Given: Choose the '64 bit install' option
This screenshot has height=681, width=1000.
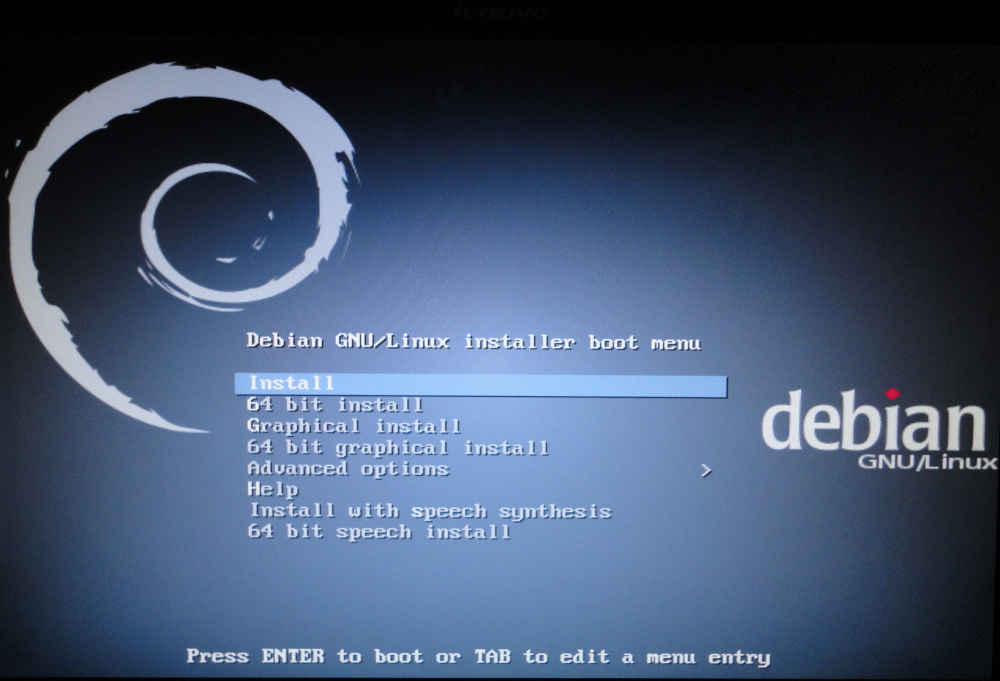Looking at the screenshot, I should pos(334,404).
